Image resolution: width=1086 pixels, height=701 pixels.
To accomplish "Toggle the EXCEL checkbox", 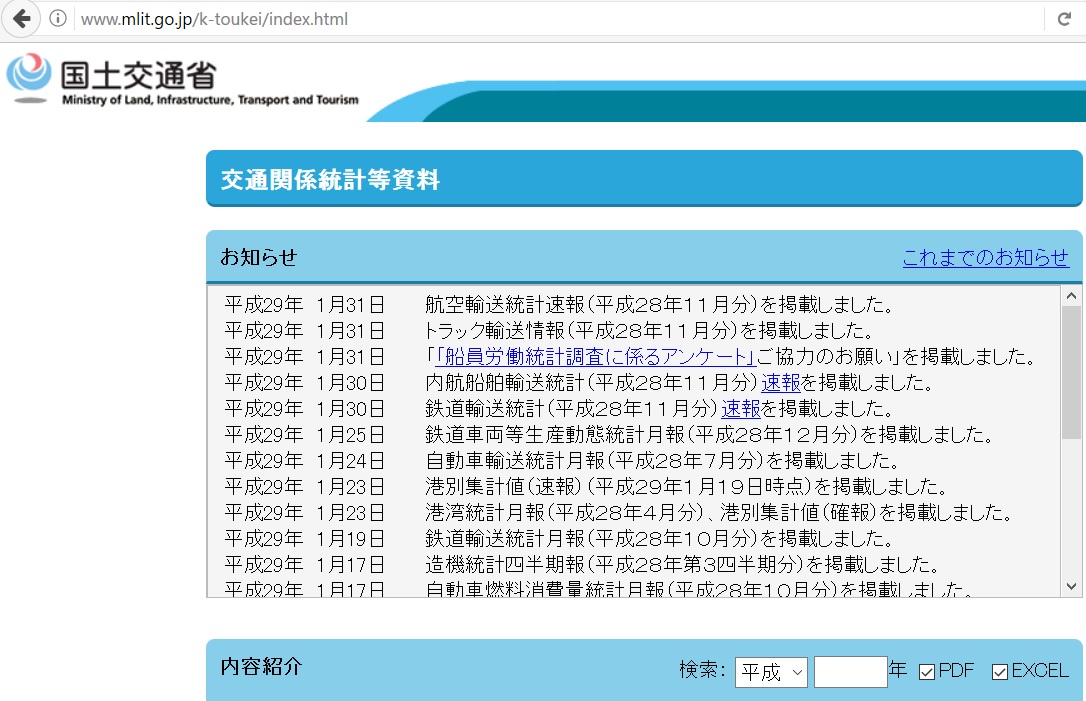I will [1000, 672].
